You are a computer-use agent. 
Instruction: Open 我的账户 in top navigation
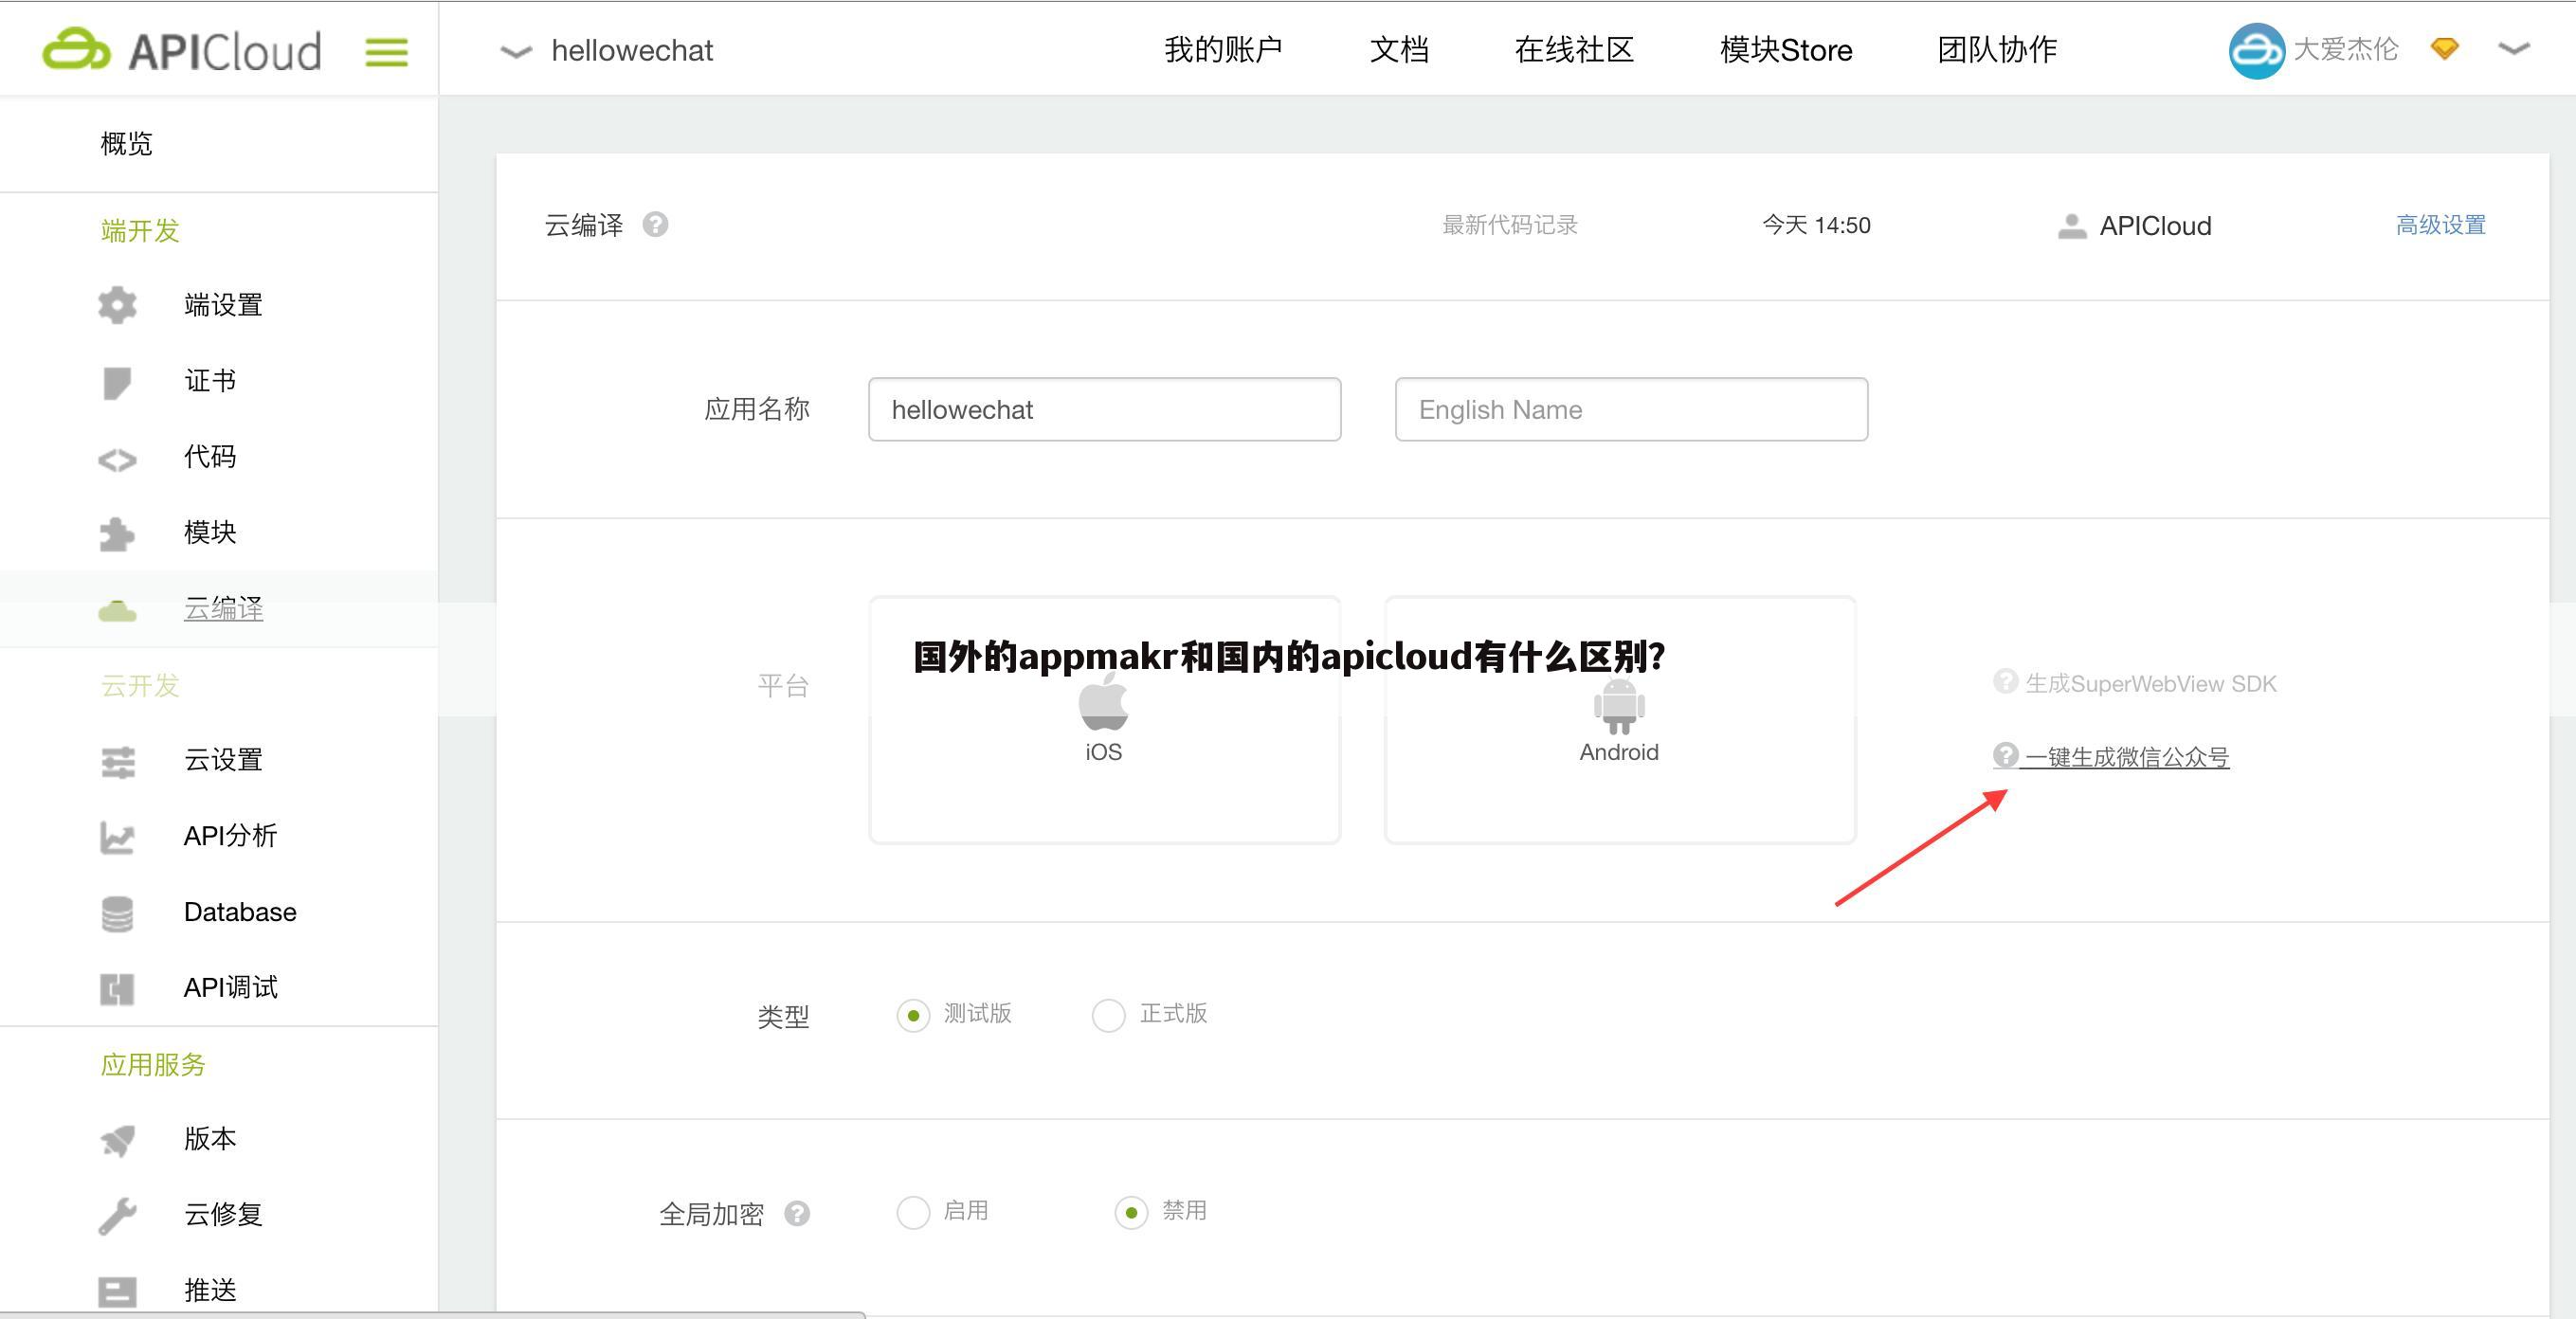click(1223, 49)
